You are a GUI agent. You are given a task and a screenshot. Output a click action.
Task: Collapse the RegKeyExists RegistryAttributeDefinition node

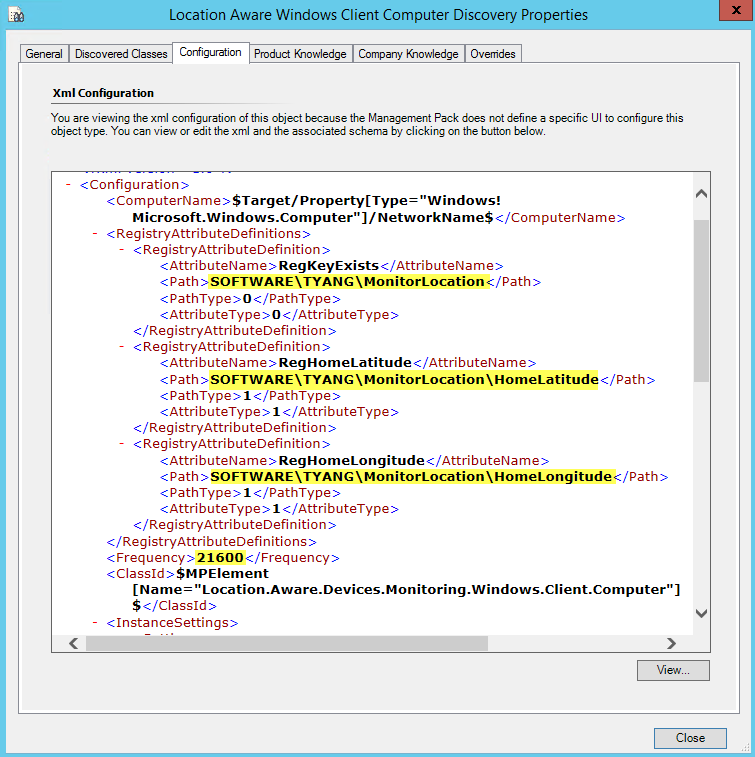tap(122, 250)
